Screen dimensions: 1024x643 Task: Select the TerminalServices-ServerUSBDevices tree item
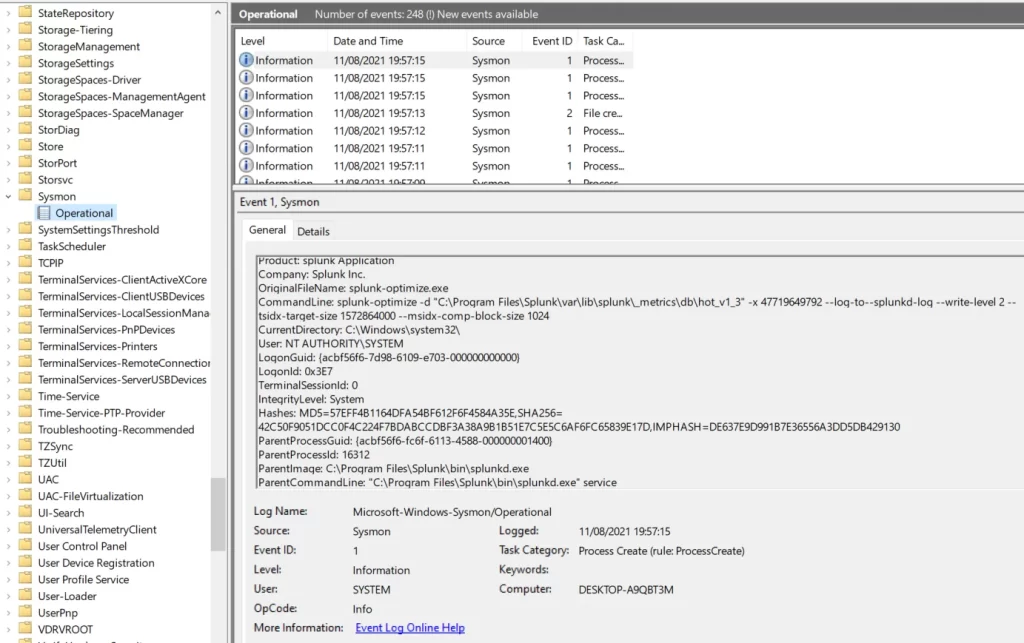pos(122,379)
